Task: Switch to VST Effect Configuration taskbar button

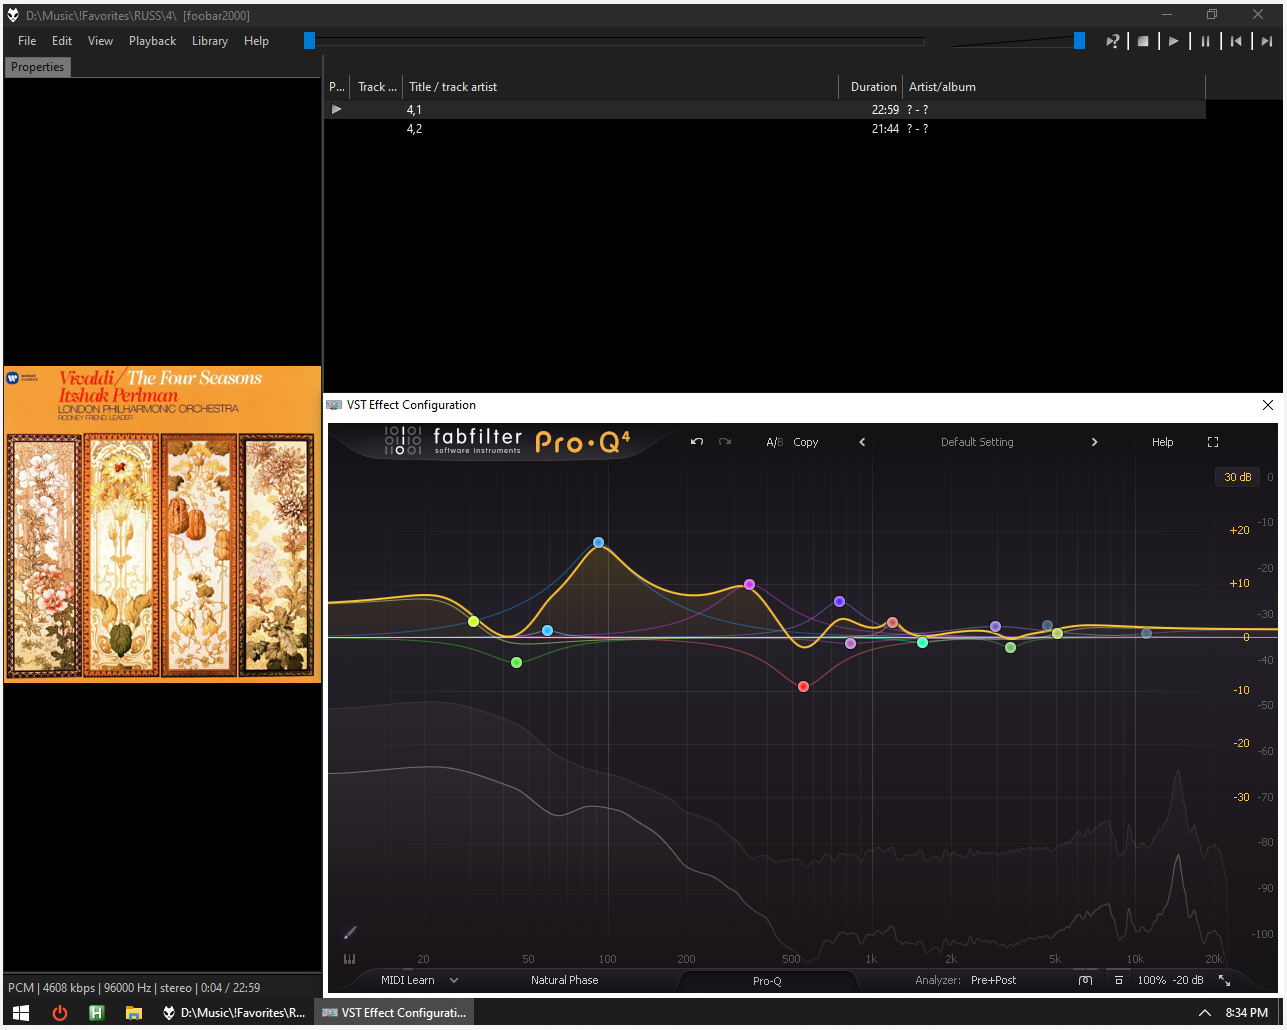Action: click(x=394, y=1013)
